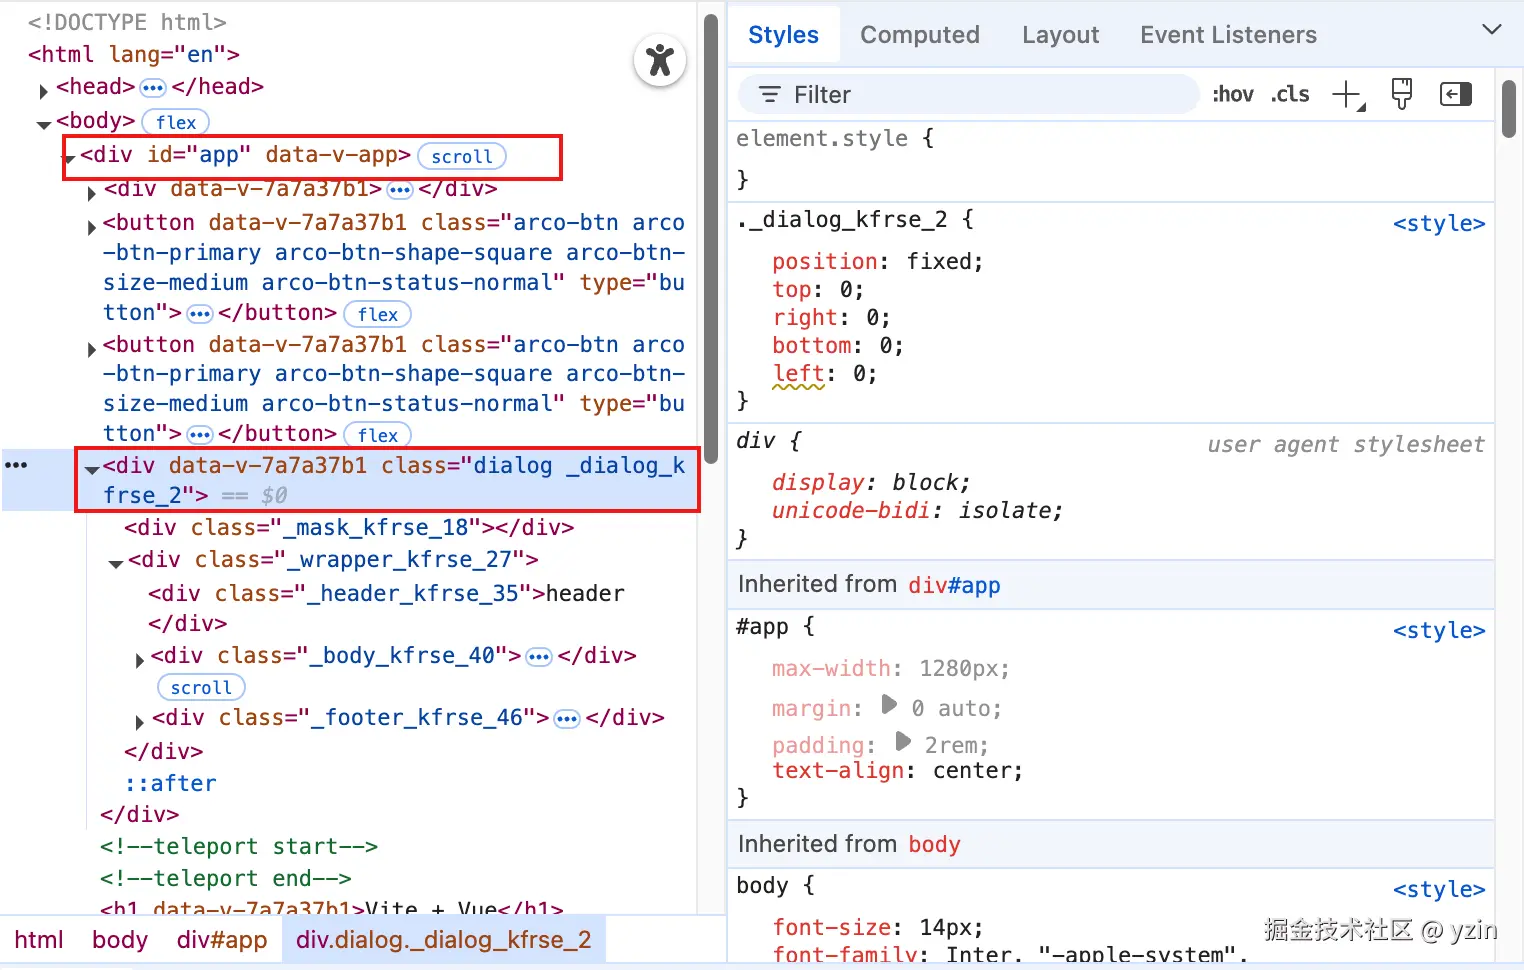Collapse the dialog _dialog_kfrse_2 div

(x=92, y=469)
